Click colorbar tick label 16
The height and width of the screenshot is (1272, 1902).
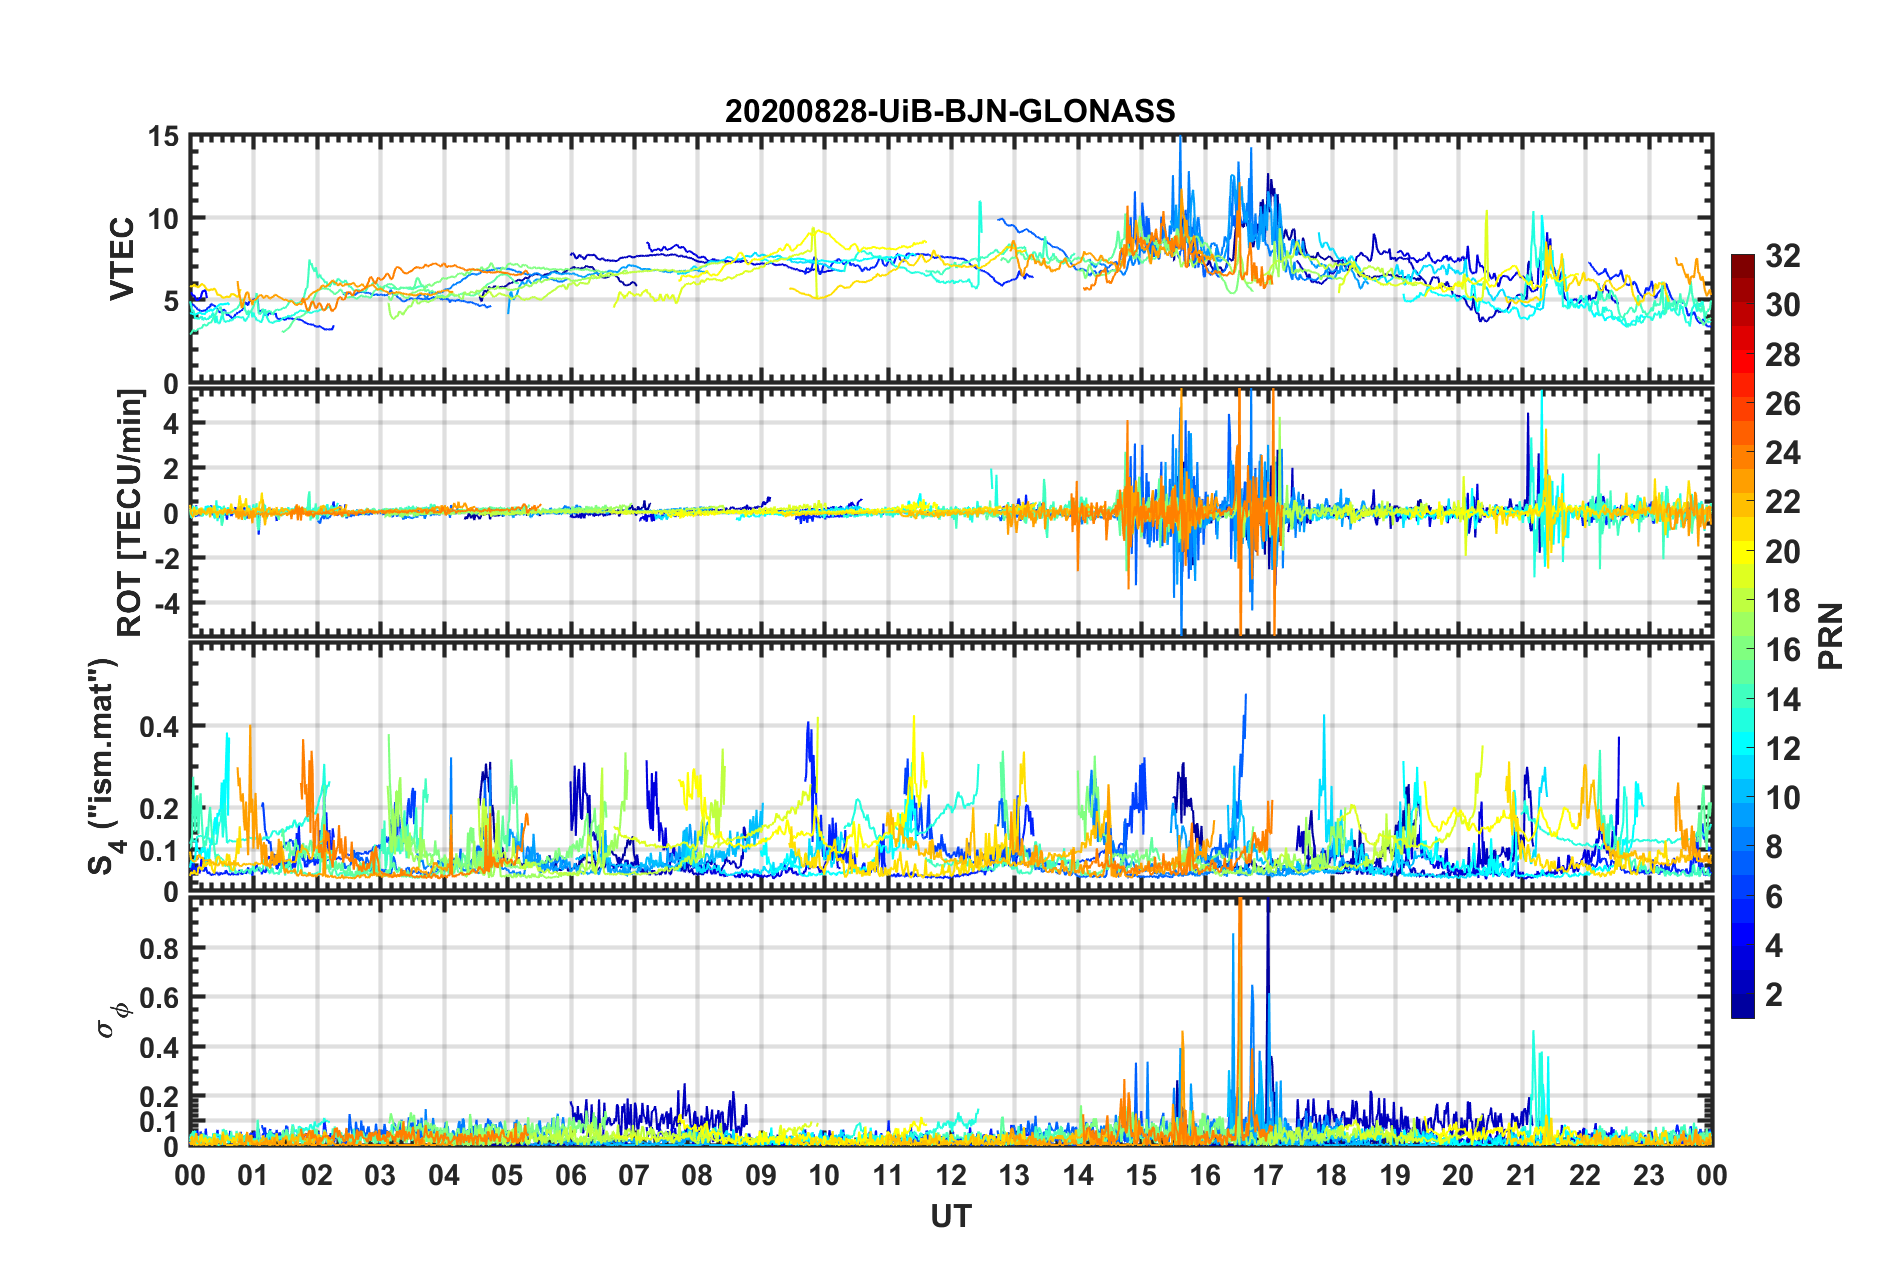click(x=1782, y=650)
